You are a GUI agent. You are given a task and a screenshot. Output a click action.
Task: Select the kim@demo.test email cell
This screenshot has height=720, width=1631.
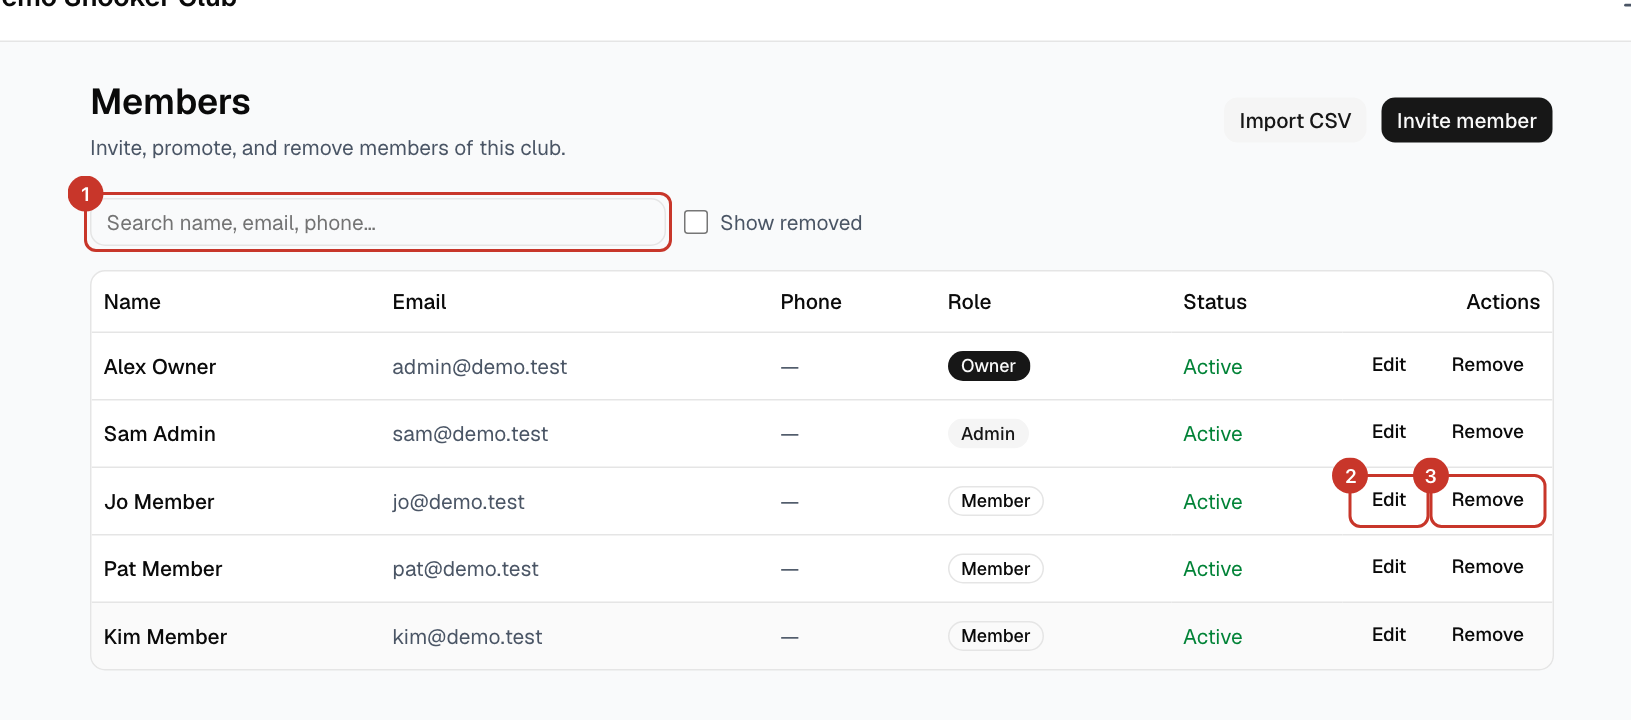467,637
